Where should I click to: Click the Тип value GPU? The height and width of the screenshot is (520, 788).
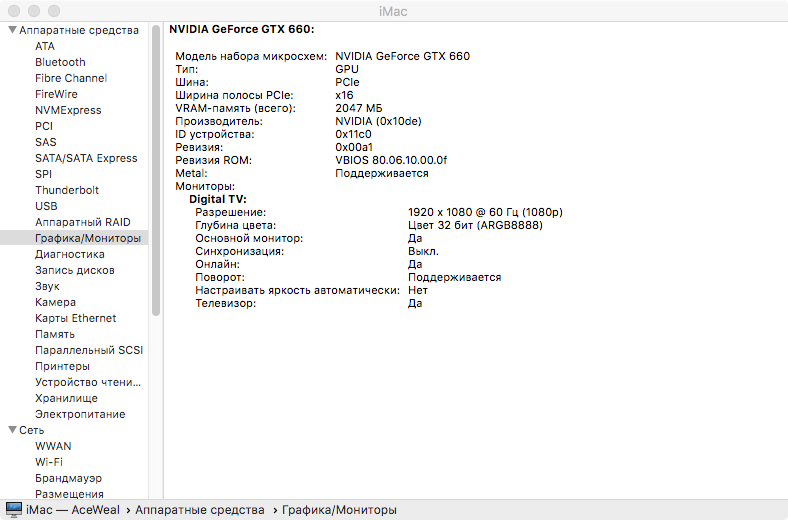[x=347, y=69]
